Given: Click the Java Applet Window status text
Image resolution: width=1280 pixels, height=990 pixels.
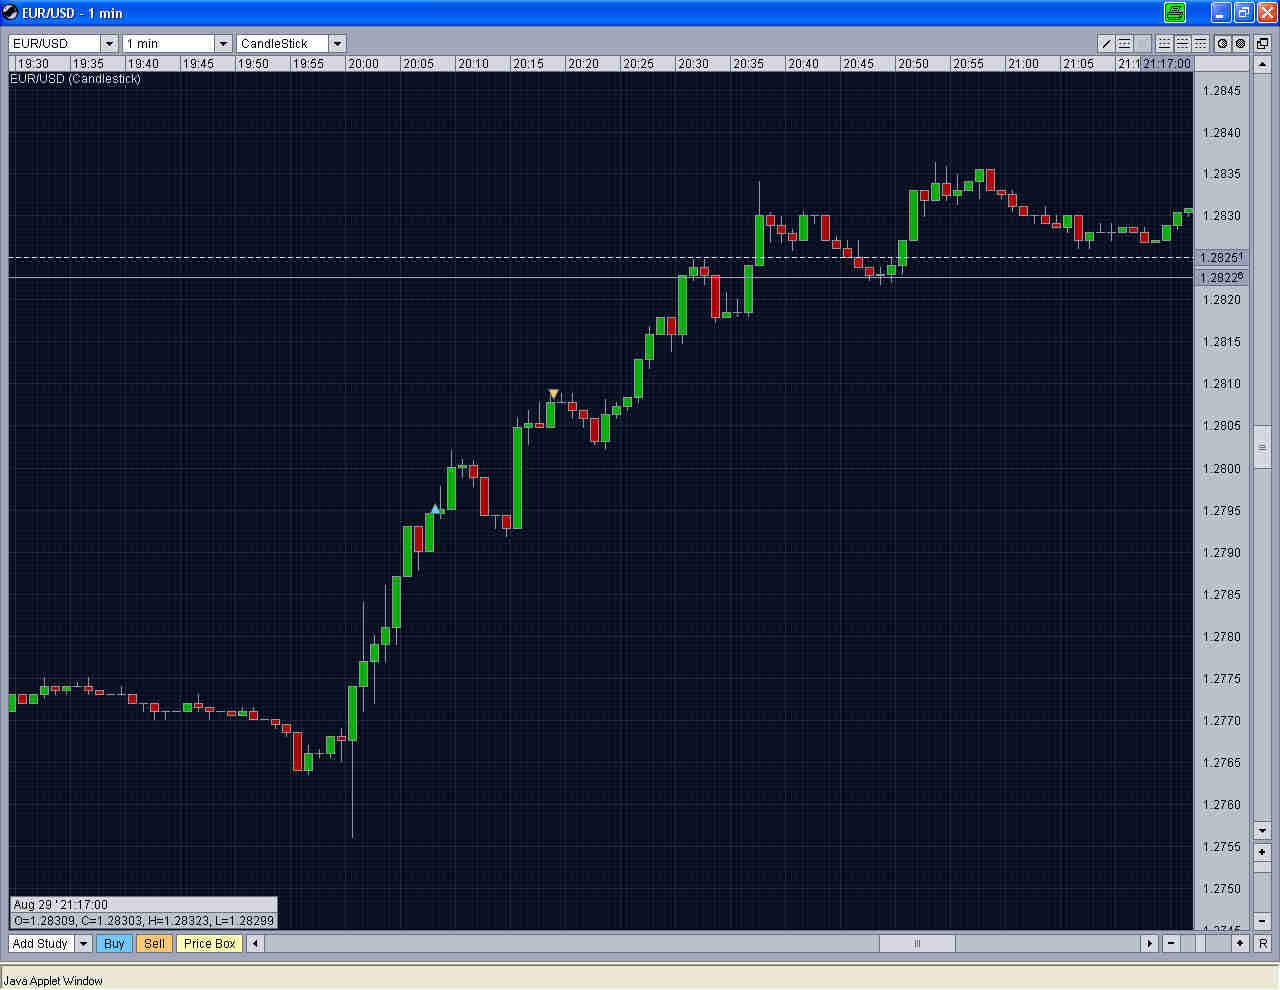Looking at the screenshot, I should pos(53,981).
